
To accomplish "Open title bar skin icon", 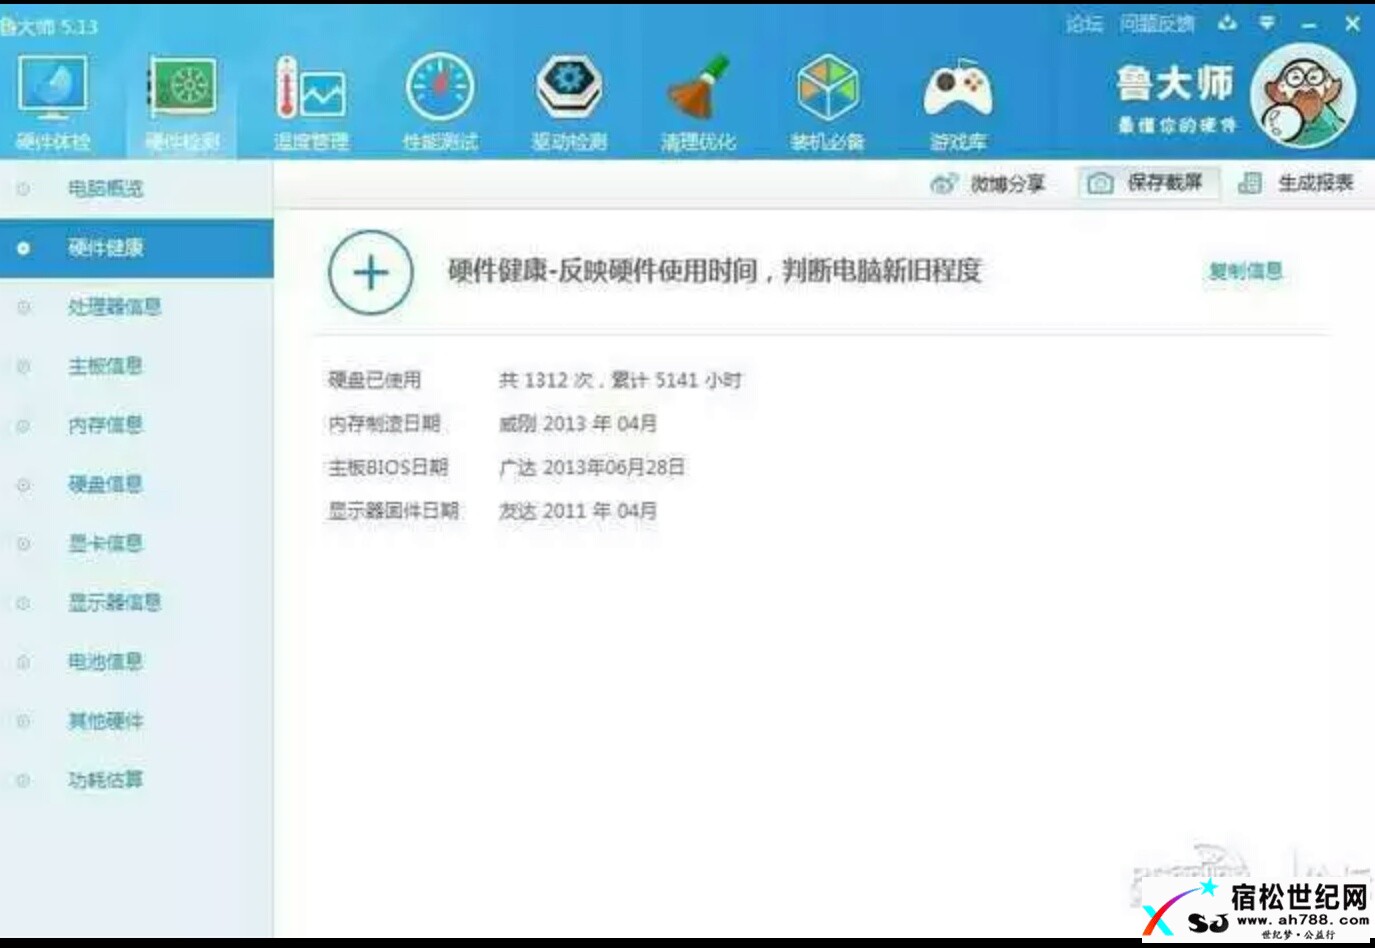I will pos(1227,23).
